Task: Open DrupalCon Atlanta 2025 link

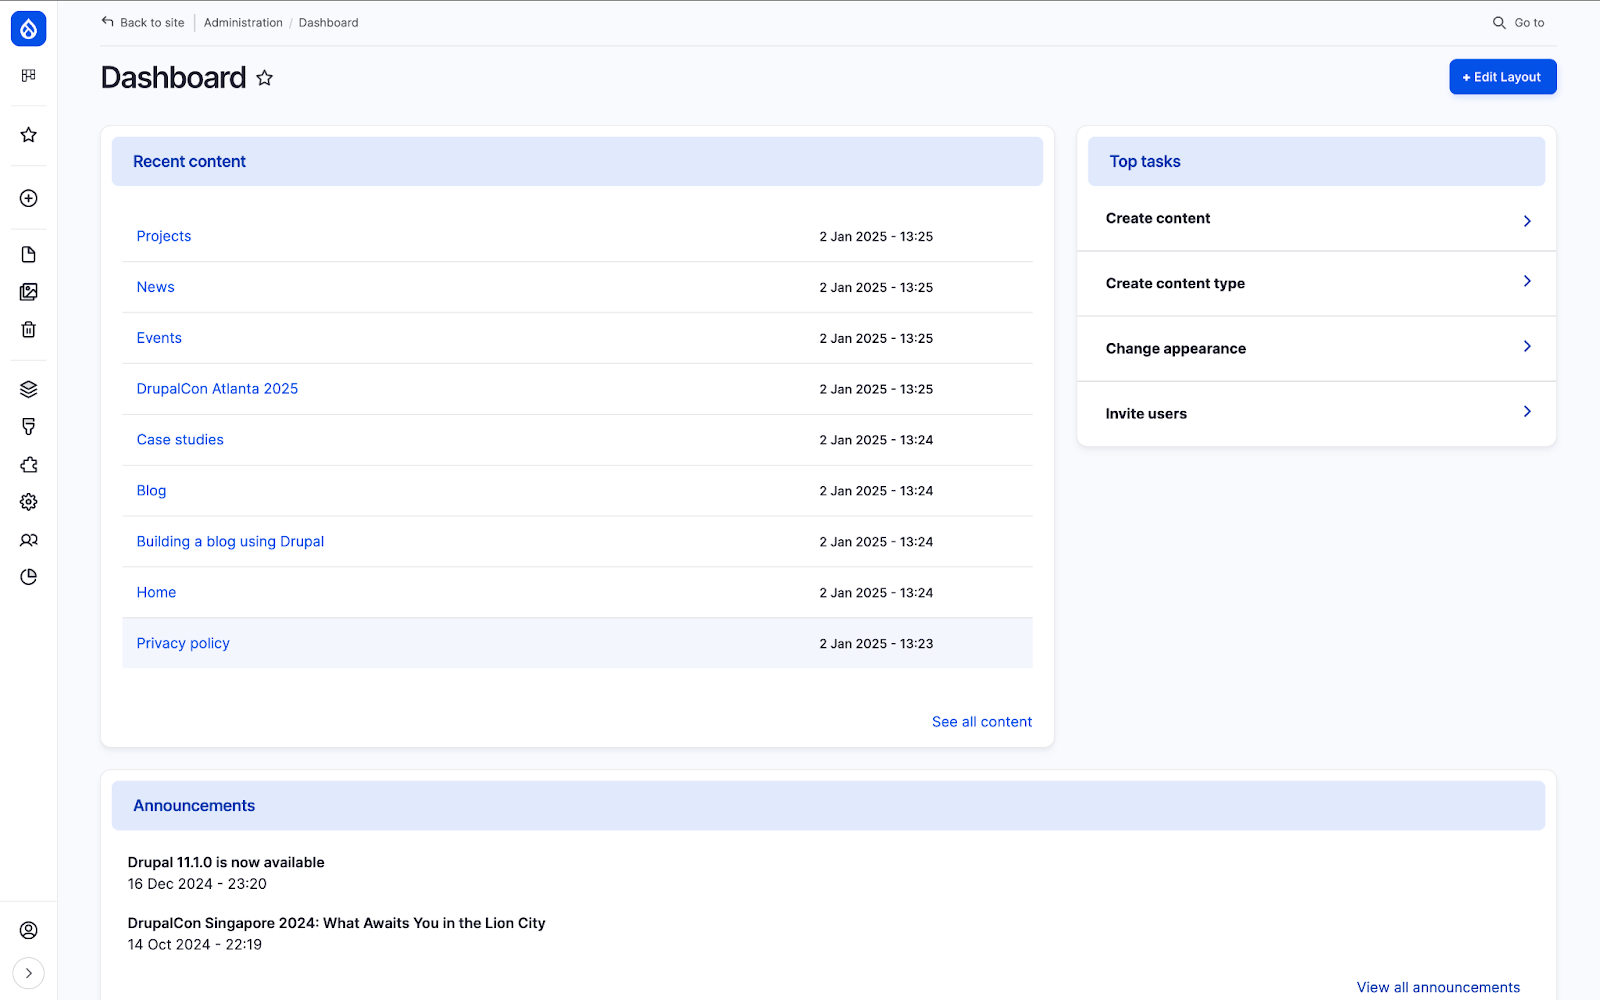Action: pos(217,389)
